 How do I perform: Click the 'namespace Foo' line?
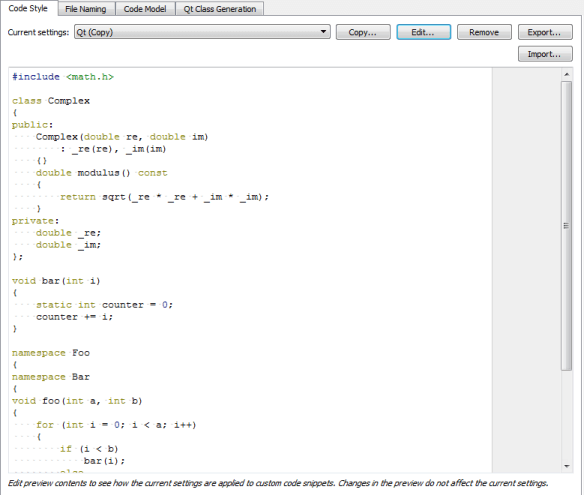tap(51, 353)
